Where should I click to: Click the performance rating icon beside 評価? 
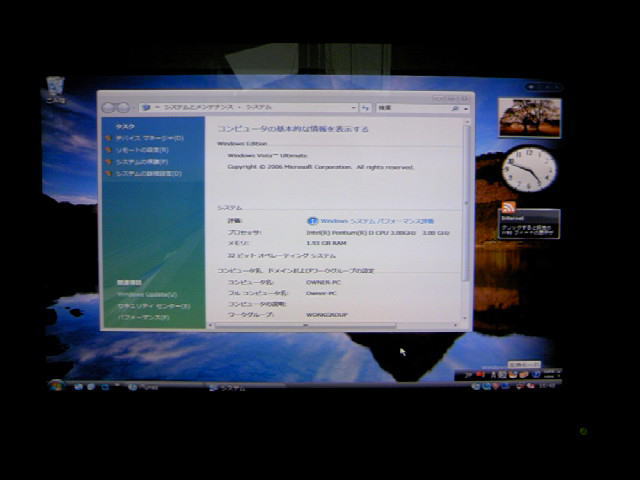[x=312, y=221]
